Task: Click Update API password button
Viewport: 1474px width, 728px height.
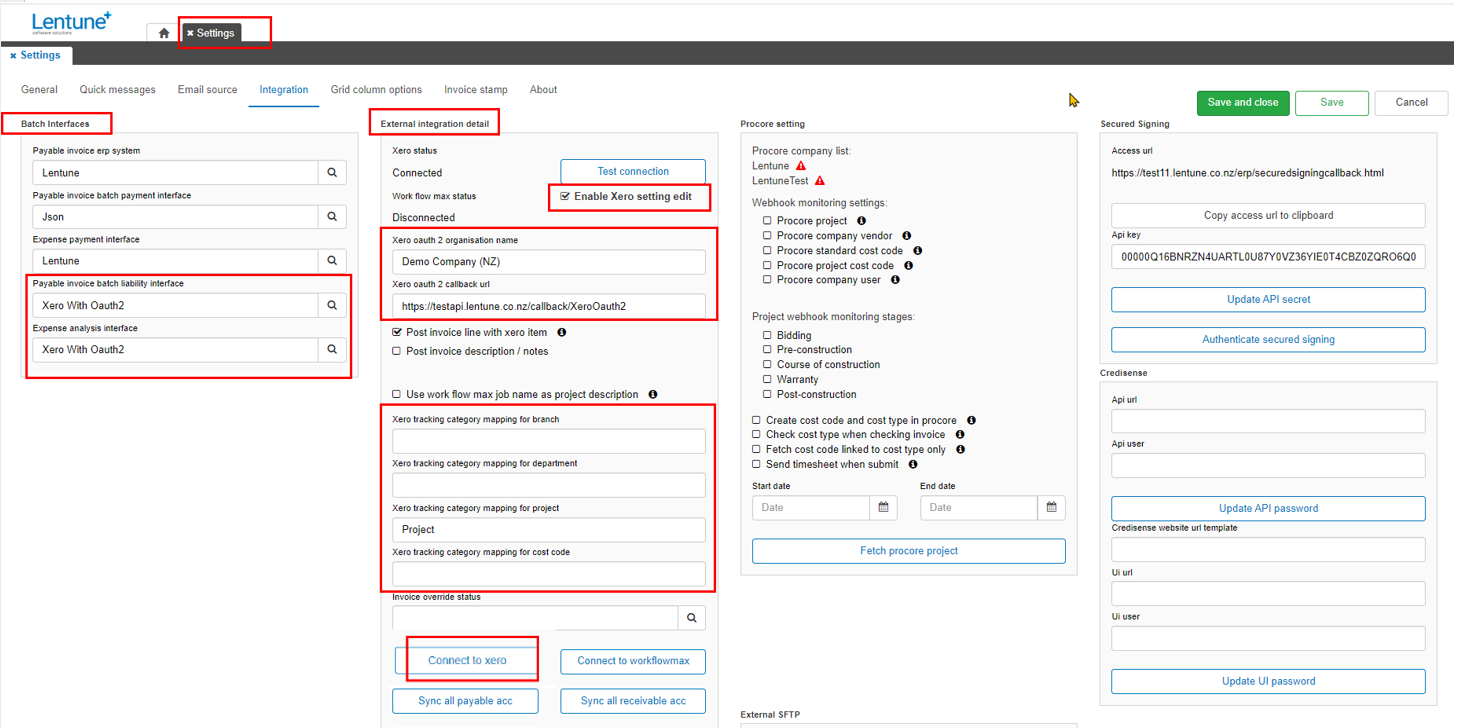Action: coord(1268,509)
